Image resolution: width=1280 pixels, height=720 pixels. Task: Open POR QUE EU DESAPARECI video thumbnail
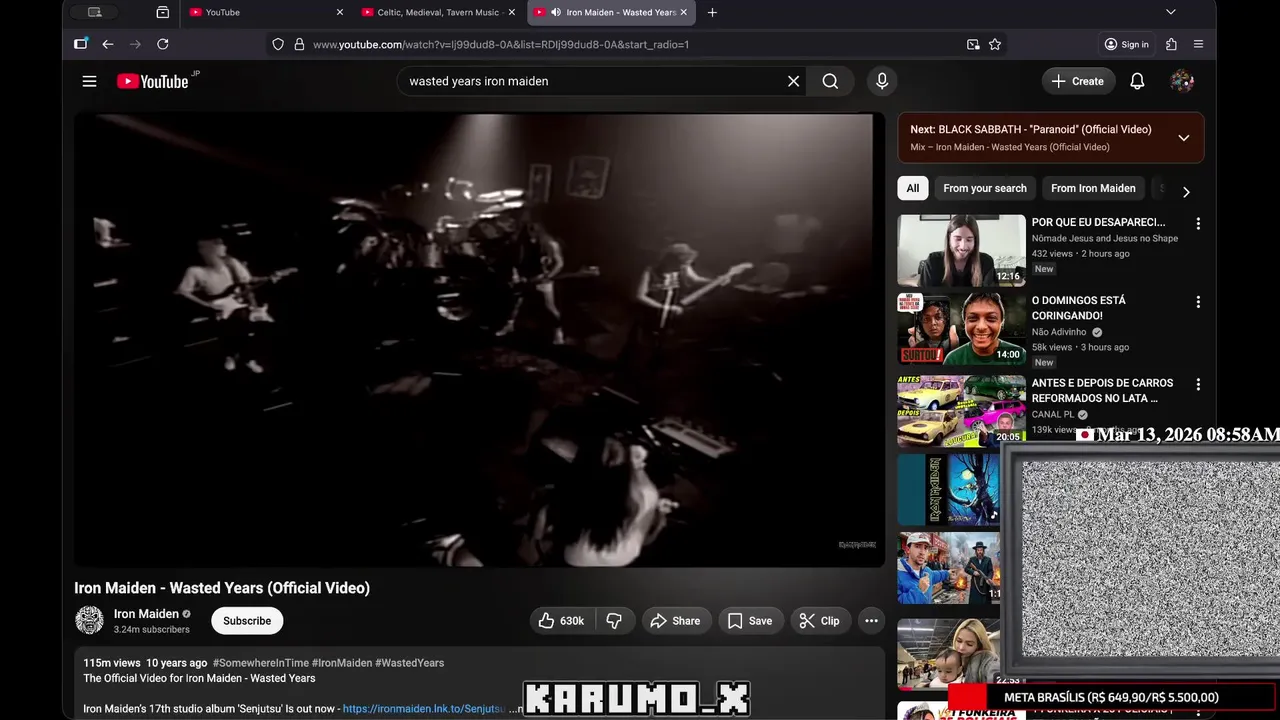point(961,250)
